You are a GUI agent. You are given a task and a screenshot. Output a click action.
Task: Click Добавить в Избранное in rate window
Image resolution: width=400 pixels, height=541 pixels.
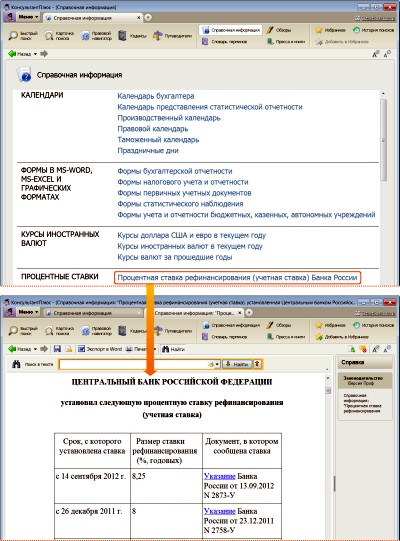[x=342, y=337]
